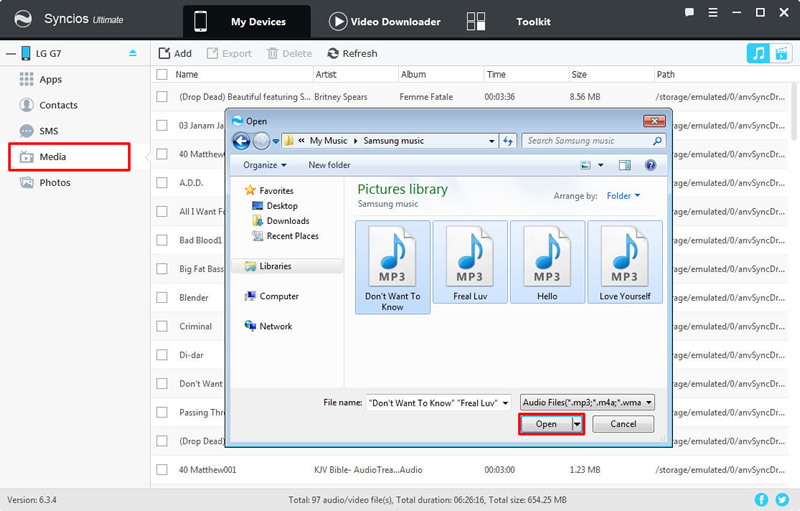Refresh the media list

tap(352, 54)
